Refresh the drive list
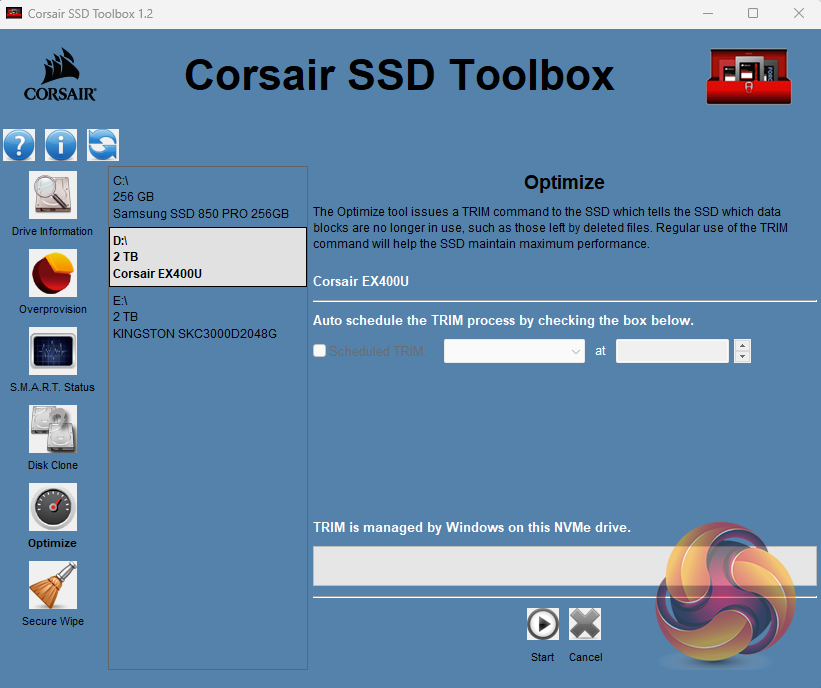The height and width of the screenshot is (688, 821). [x=103, y=145]
